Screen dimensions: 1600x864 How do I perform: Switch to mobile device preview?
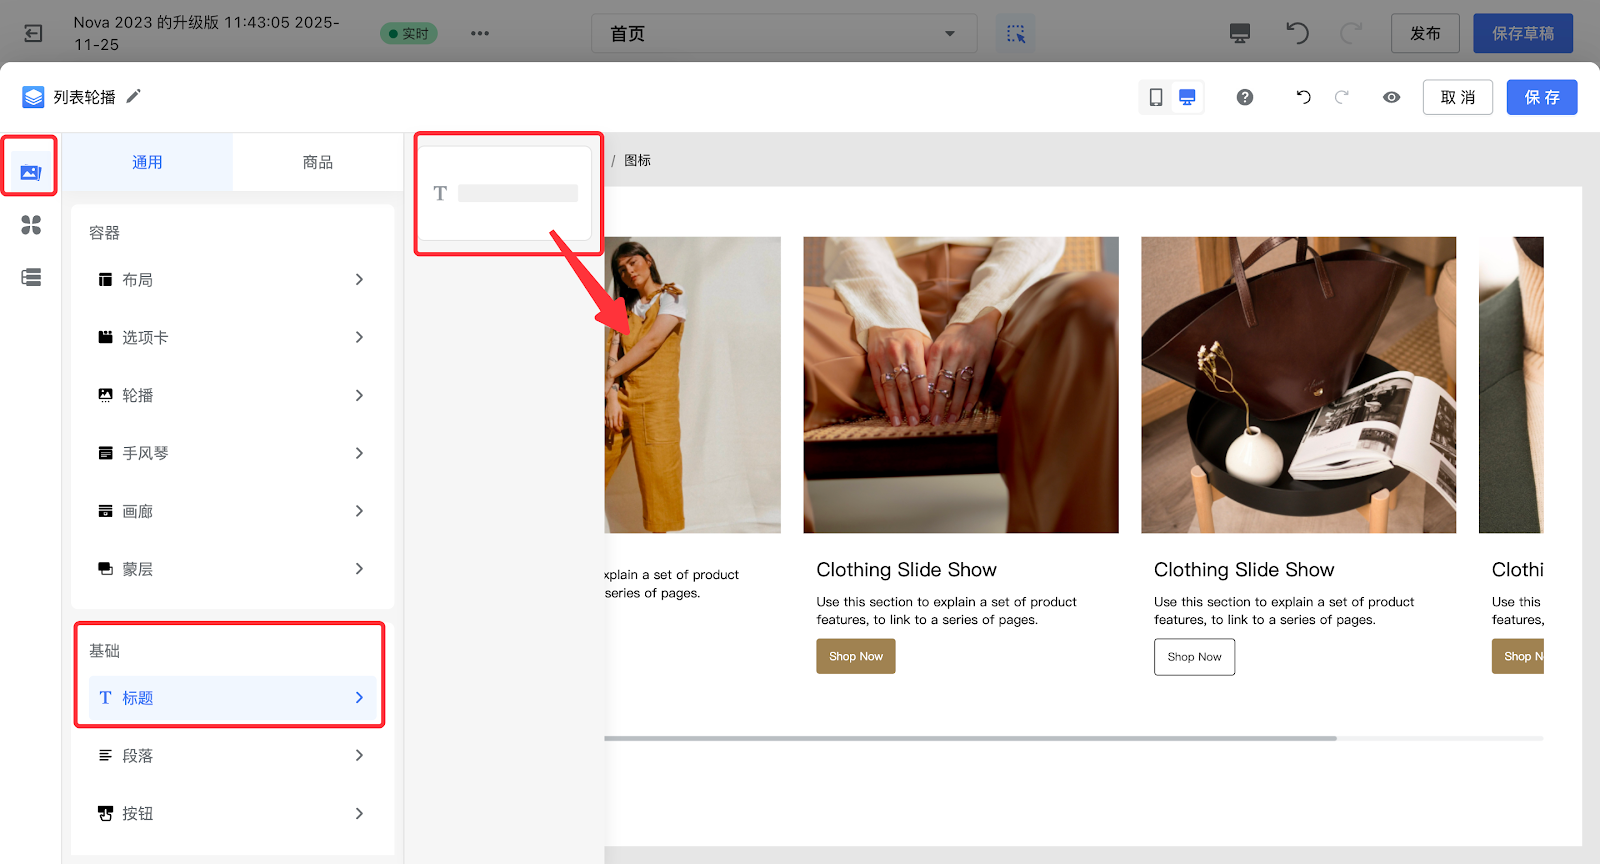[1156, 97]
